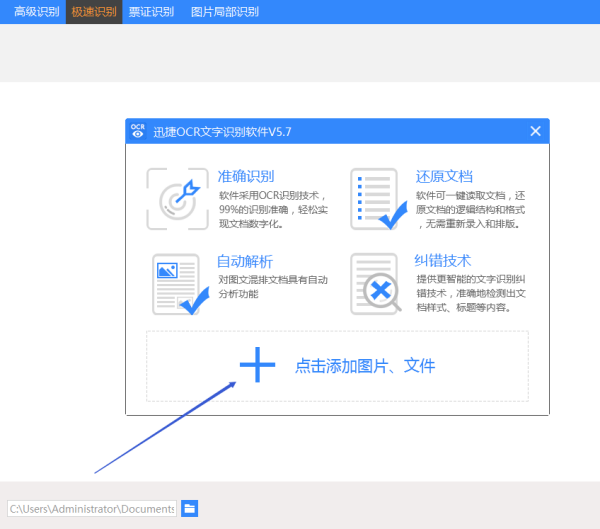Click the 还原文档 heading
The height and width of the screenshot is (529, 600).
point(444,176)
